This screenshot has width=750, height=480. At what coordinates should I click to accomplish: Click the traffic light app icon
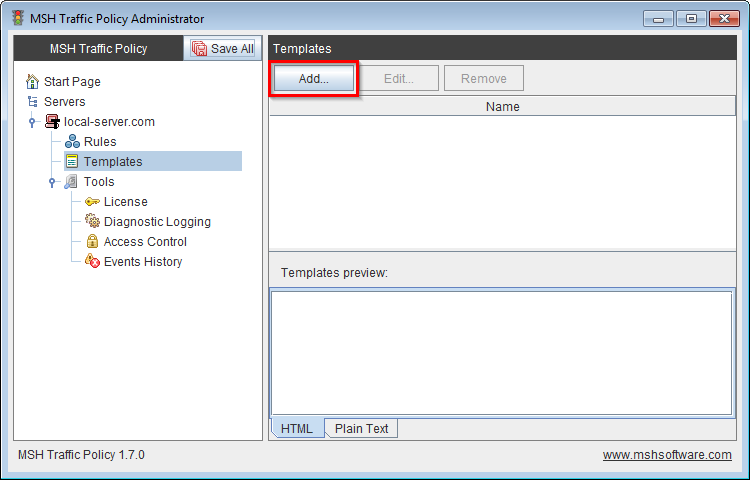pos(18,18)
